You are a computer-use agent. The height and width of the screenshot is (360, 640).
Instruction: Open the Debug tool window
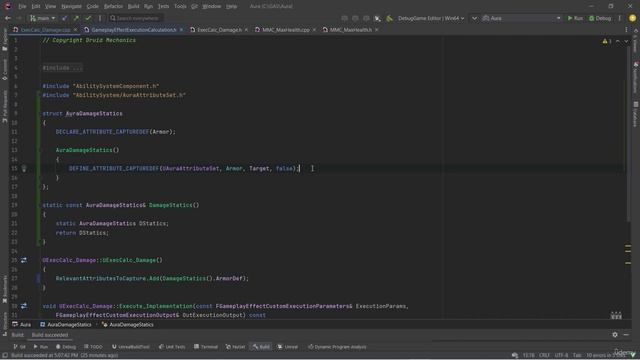pyautogui.click(x=66, y=347)
